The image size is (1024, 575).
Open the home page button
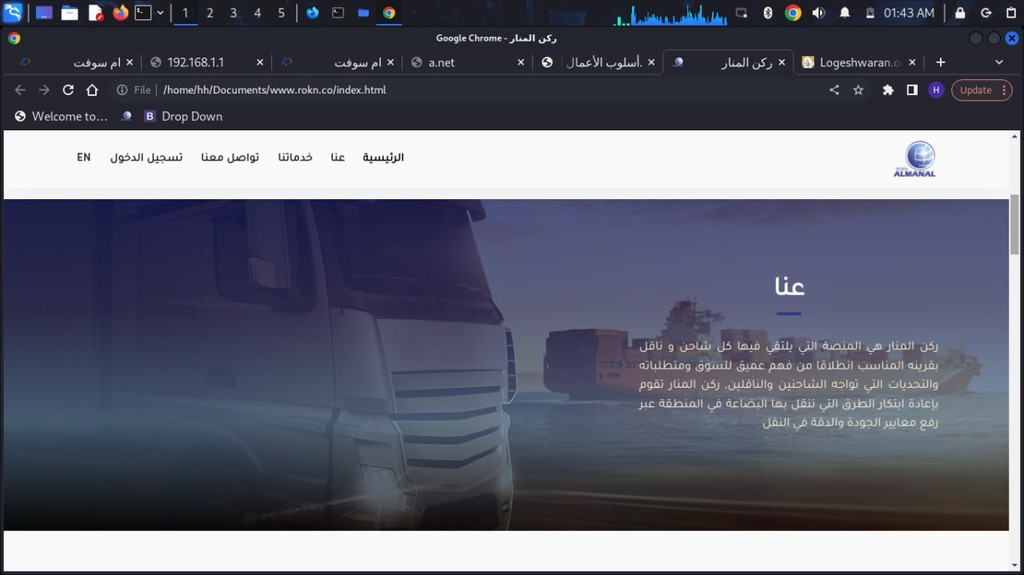coord(92,90)
